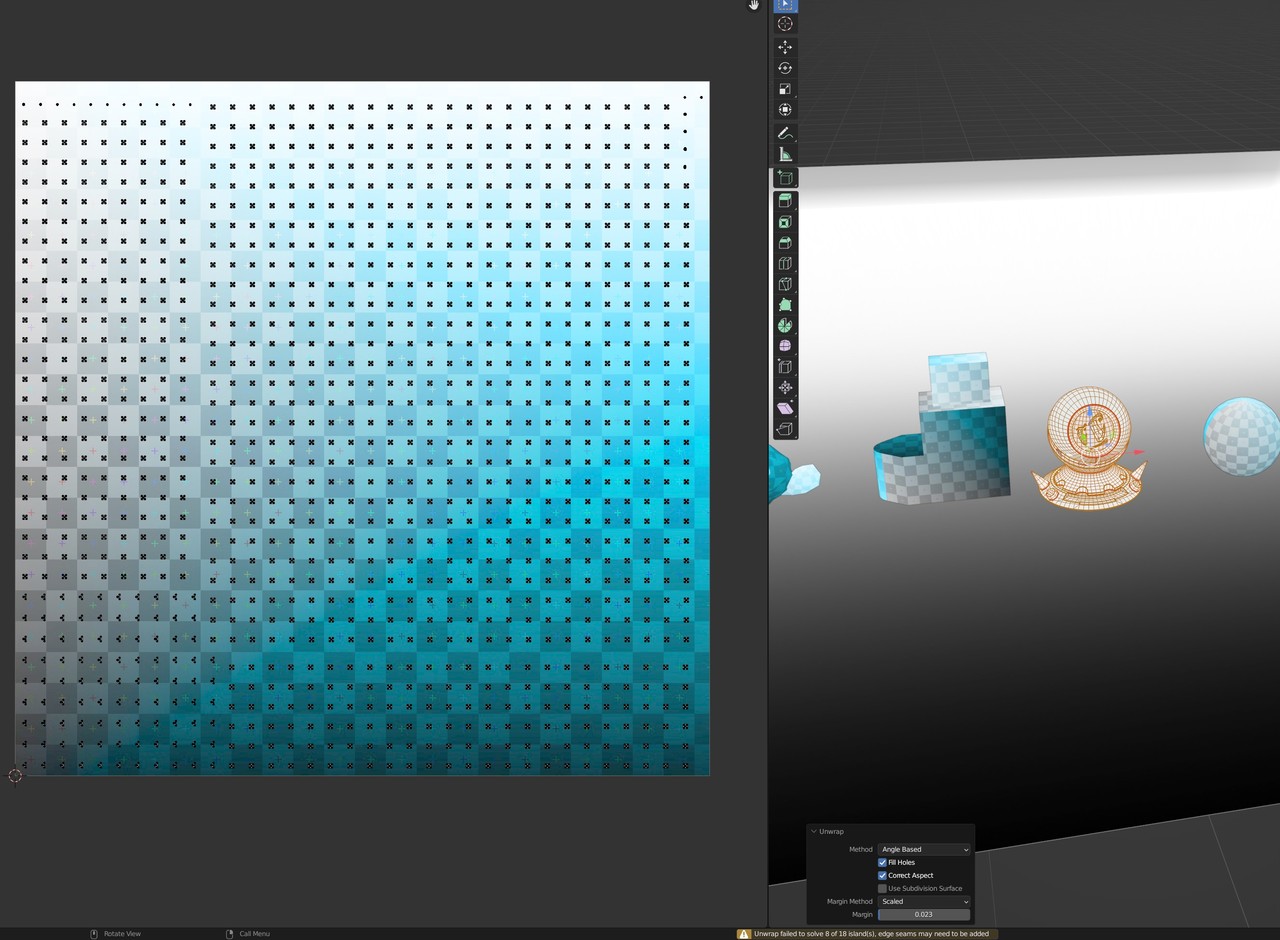Open the Margin Method dropdown showing Scaled
1280x940 pixels.
click(x=924, y=901)
